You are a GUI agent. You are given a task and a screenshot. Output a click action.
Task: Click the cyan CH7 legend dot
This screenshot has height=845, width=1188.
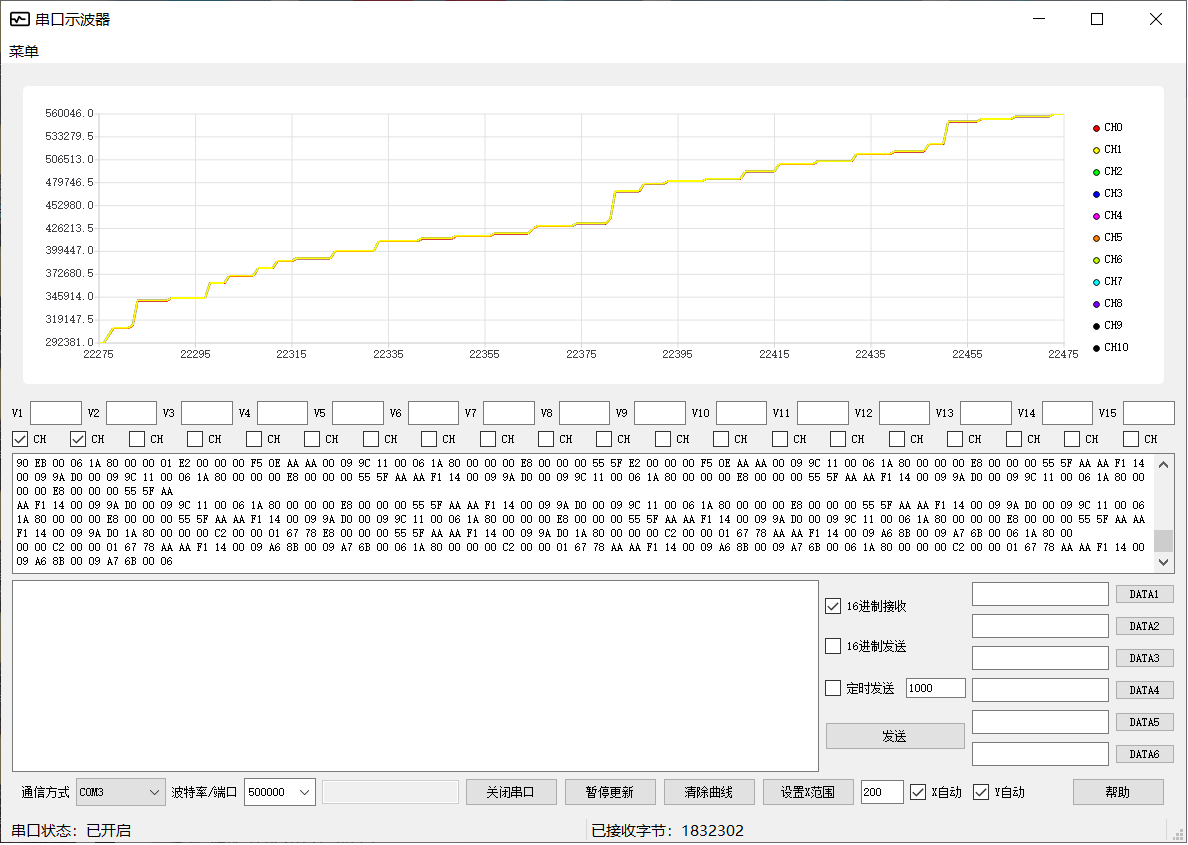click(x=1096, y=282)
